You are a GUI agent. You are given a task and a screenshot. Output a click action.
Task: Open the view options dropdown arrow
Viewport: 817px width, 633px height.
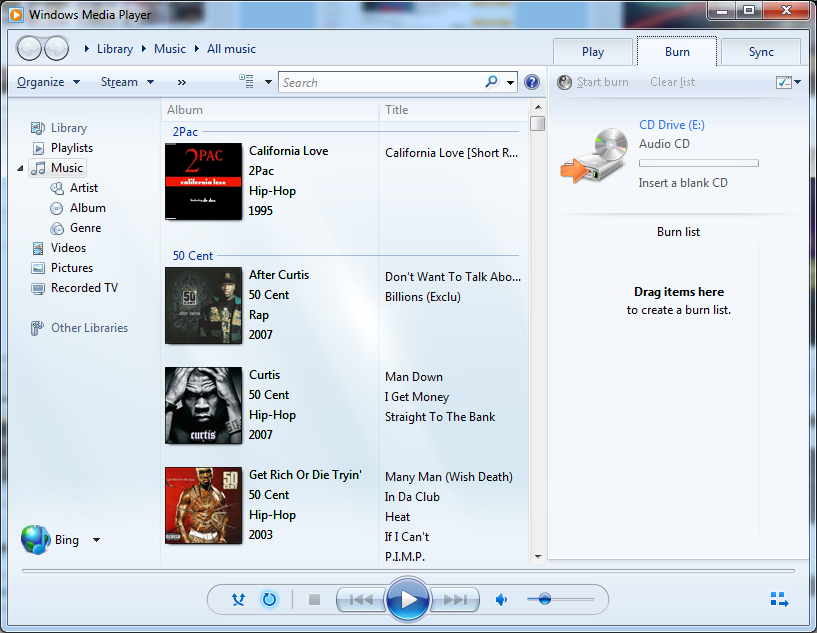268,82
